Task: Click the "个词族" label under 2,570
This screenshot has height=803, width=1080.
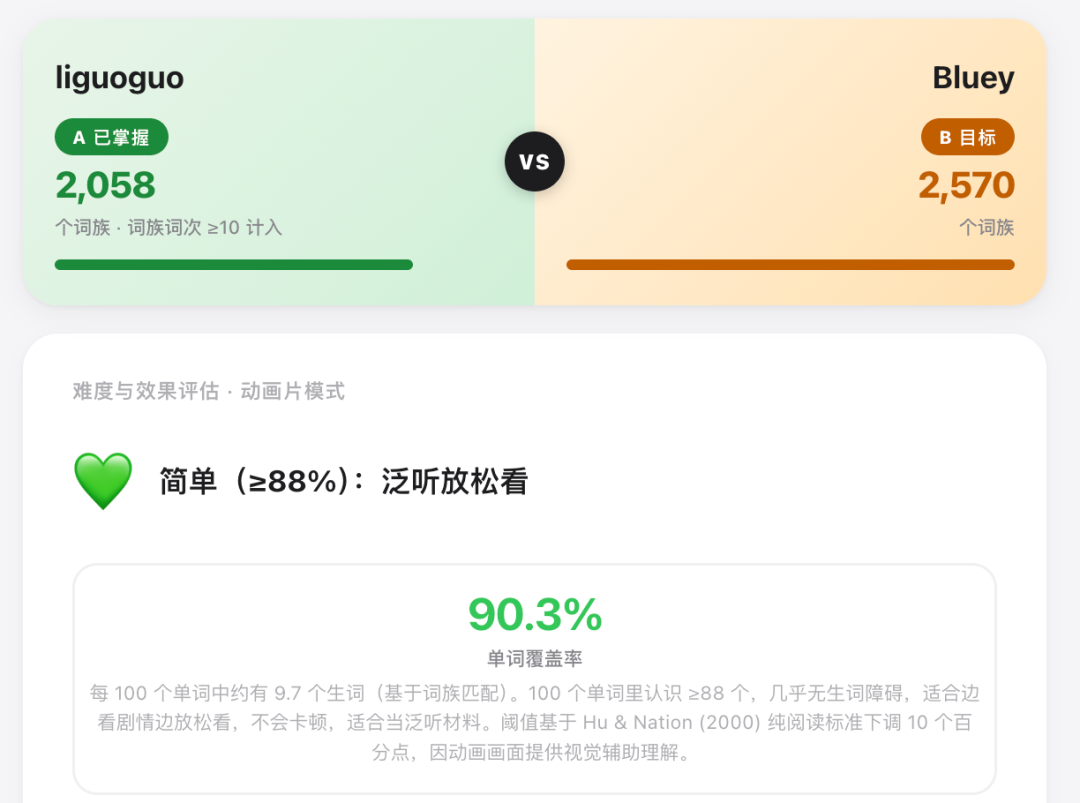Action: pyautogui.click(x=986, y=228)
